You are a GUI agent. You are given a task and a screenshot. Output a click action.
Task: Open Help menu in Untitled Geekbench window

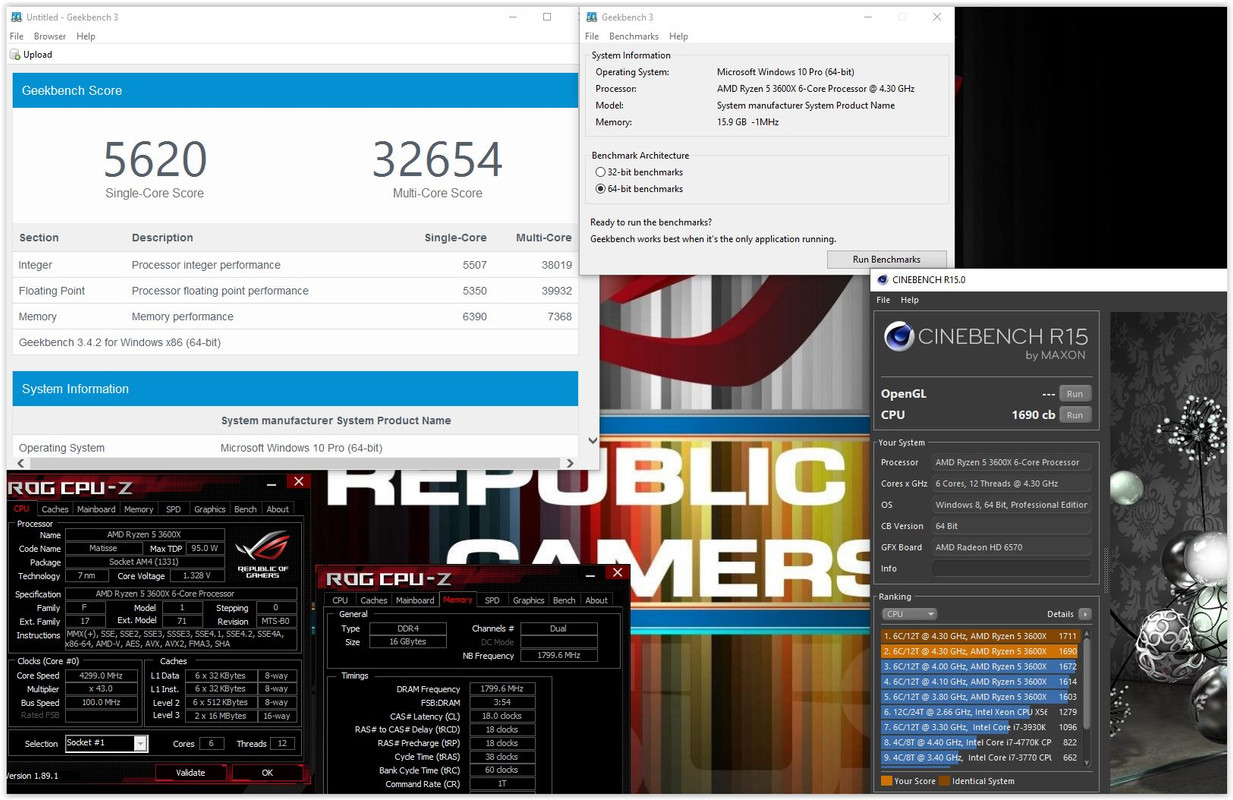tap(86, 36)
